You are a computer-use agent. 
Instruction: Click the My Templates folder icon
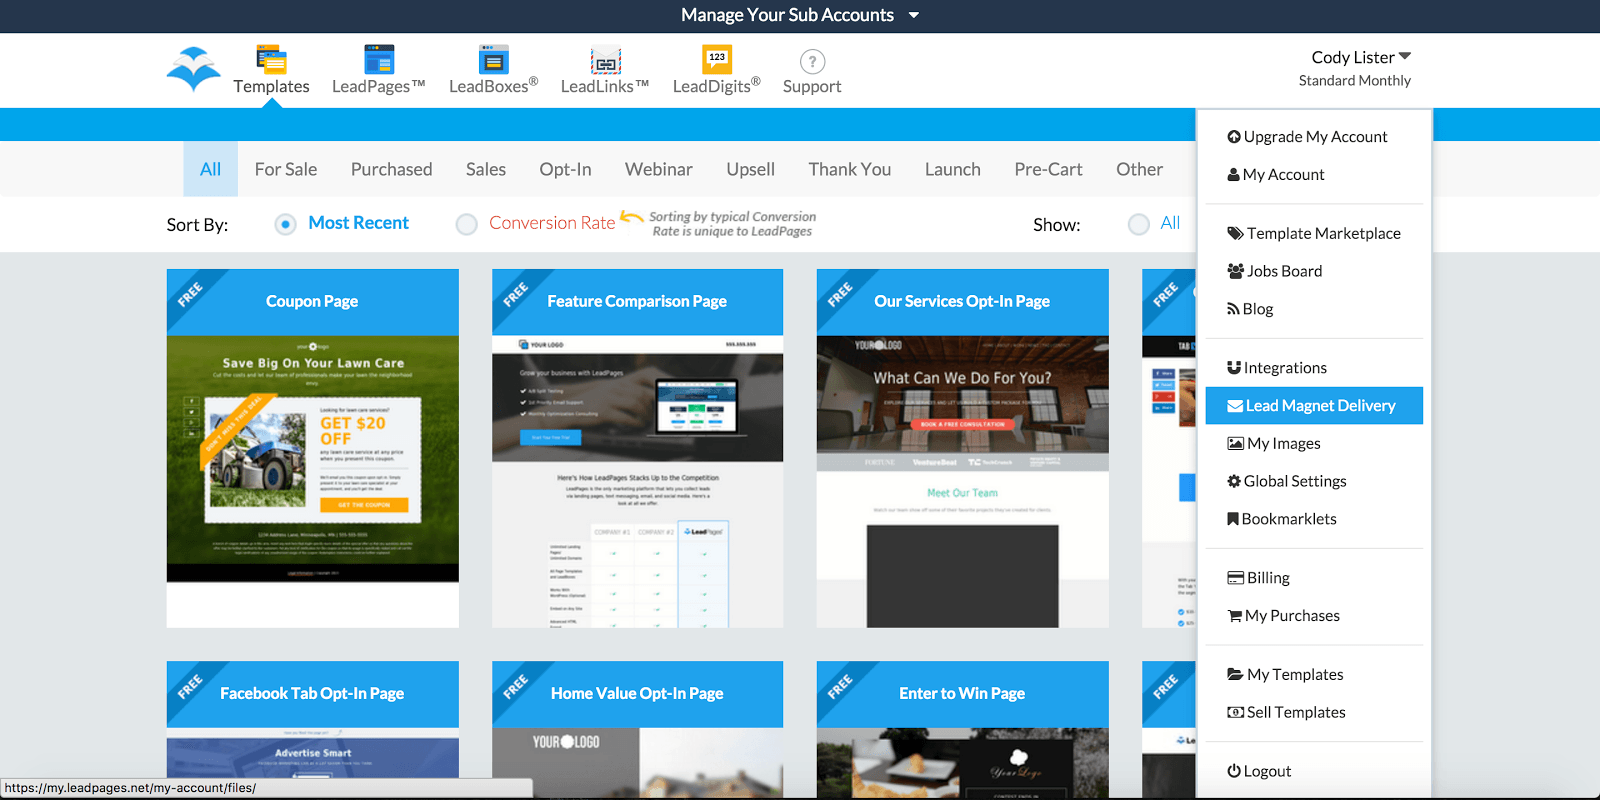tap(1235, 675)
